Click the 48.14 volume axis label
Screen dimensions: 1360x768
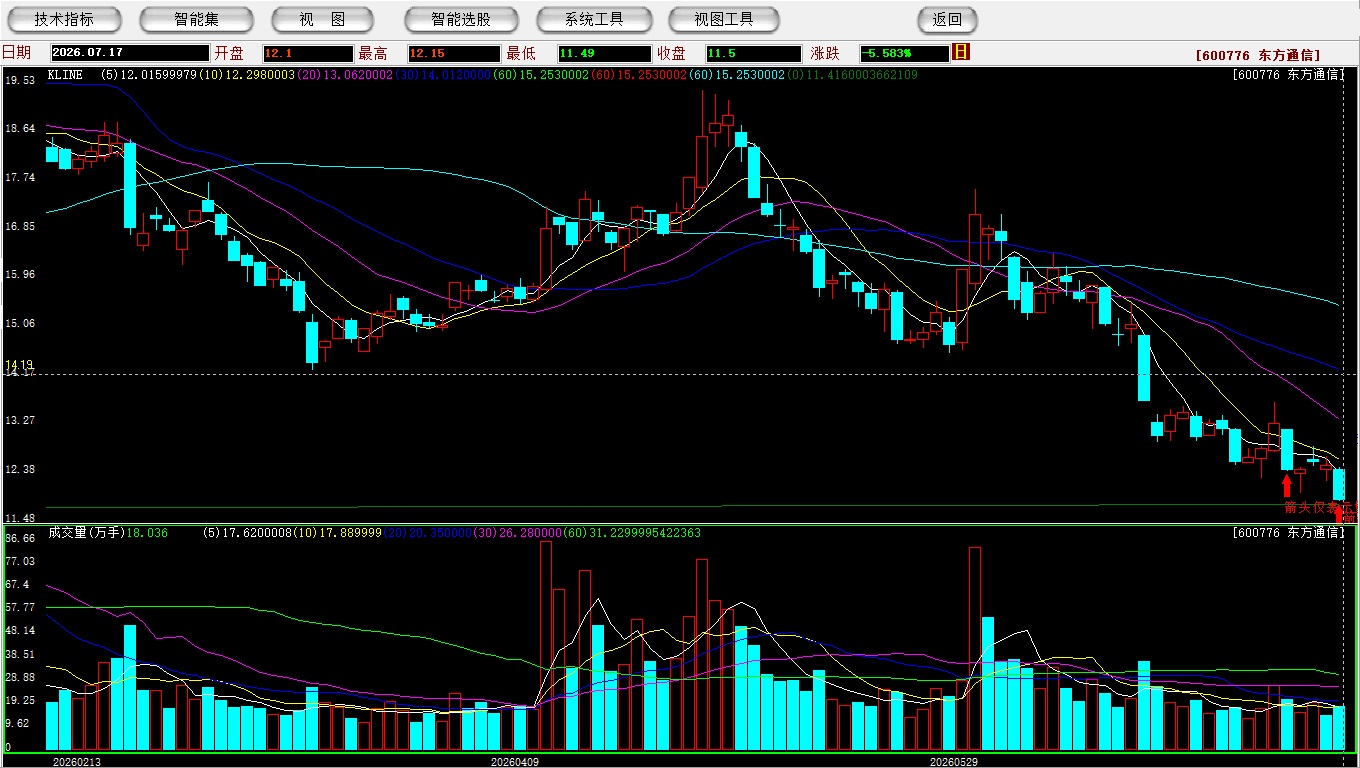20,631
